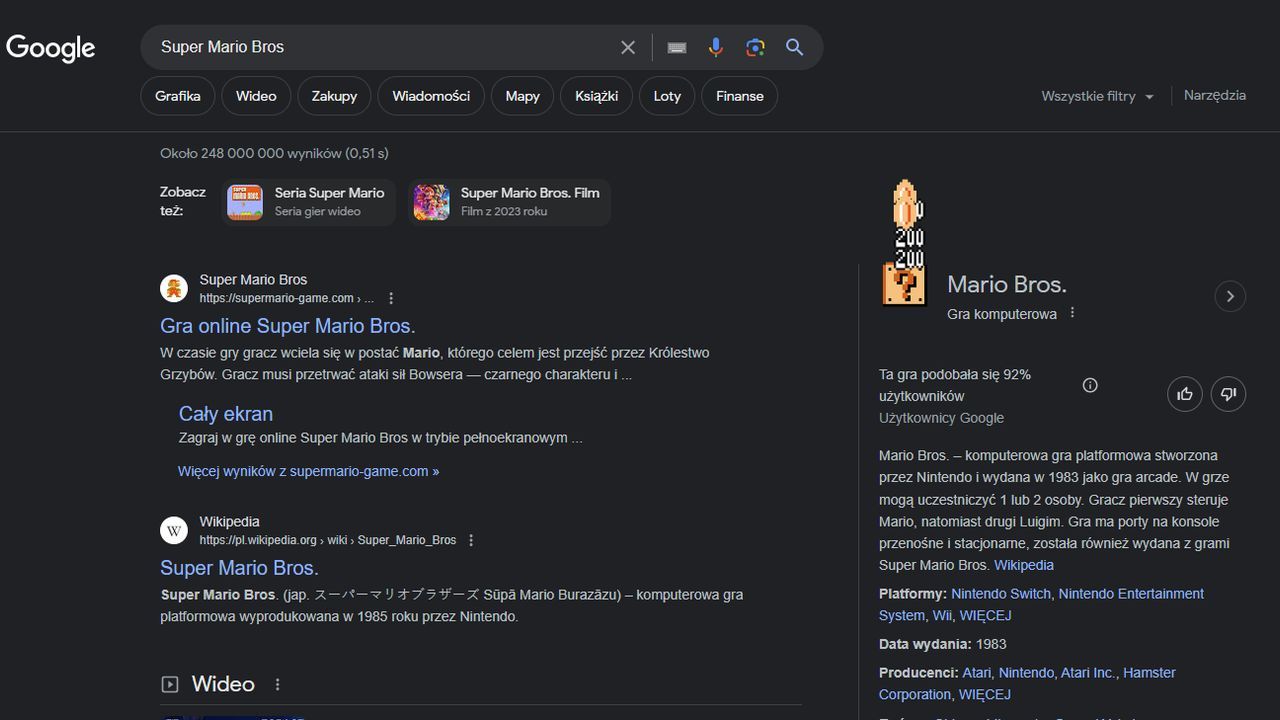Switch to the Loty tab
The height and width of the screenshot is (720, 1280).
coord(667,96)
